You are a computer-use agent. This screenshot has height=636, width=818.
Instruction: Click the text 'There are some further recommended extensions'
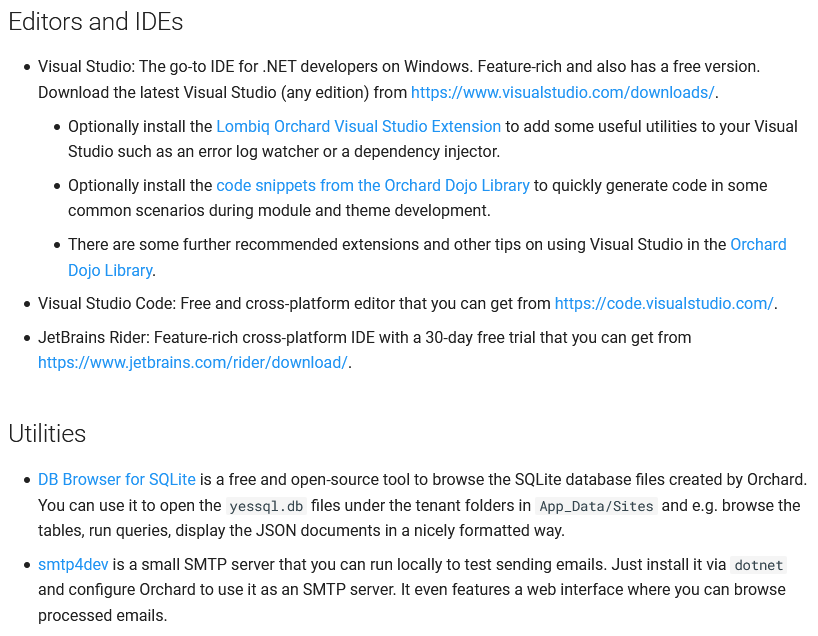tap(244, 244)
